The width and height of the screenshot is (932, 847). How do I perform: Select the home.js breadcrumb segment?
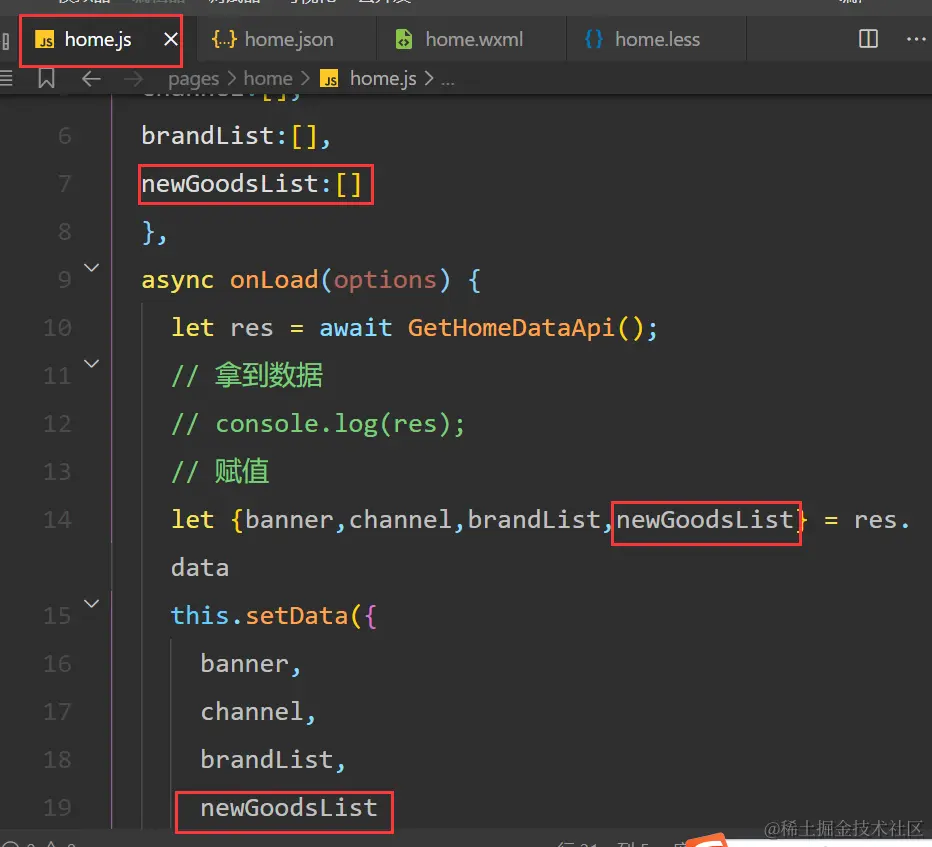[x=368, y=78]
